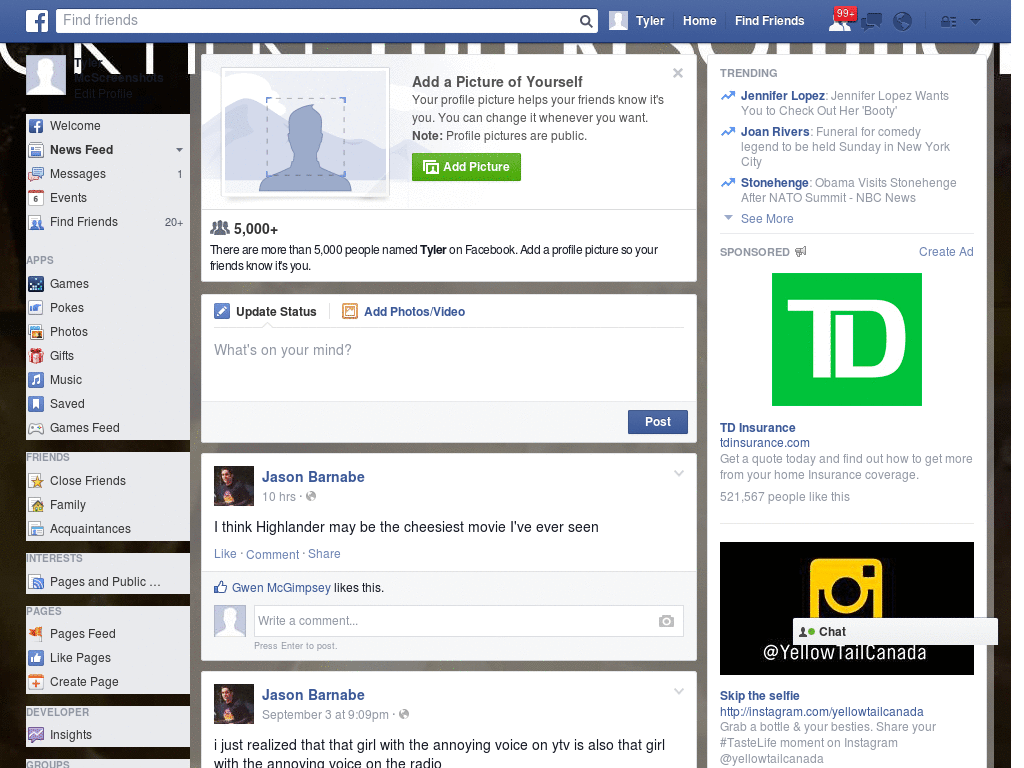Click the What's on your mind field
The image size is (1024, 768).
(x=449, y=364)
